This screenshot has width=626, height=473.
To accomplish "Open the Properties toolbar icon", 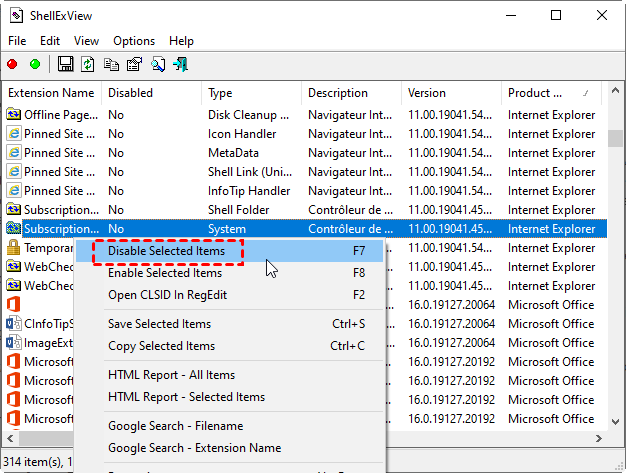I will coord(134,65).
